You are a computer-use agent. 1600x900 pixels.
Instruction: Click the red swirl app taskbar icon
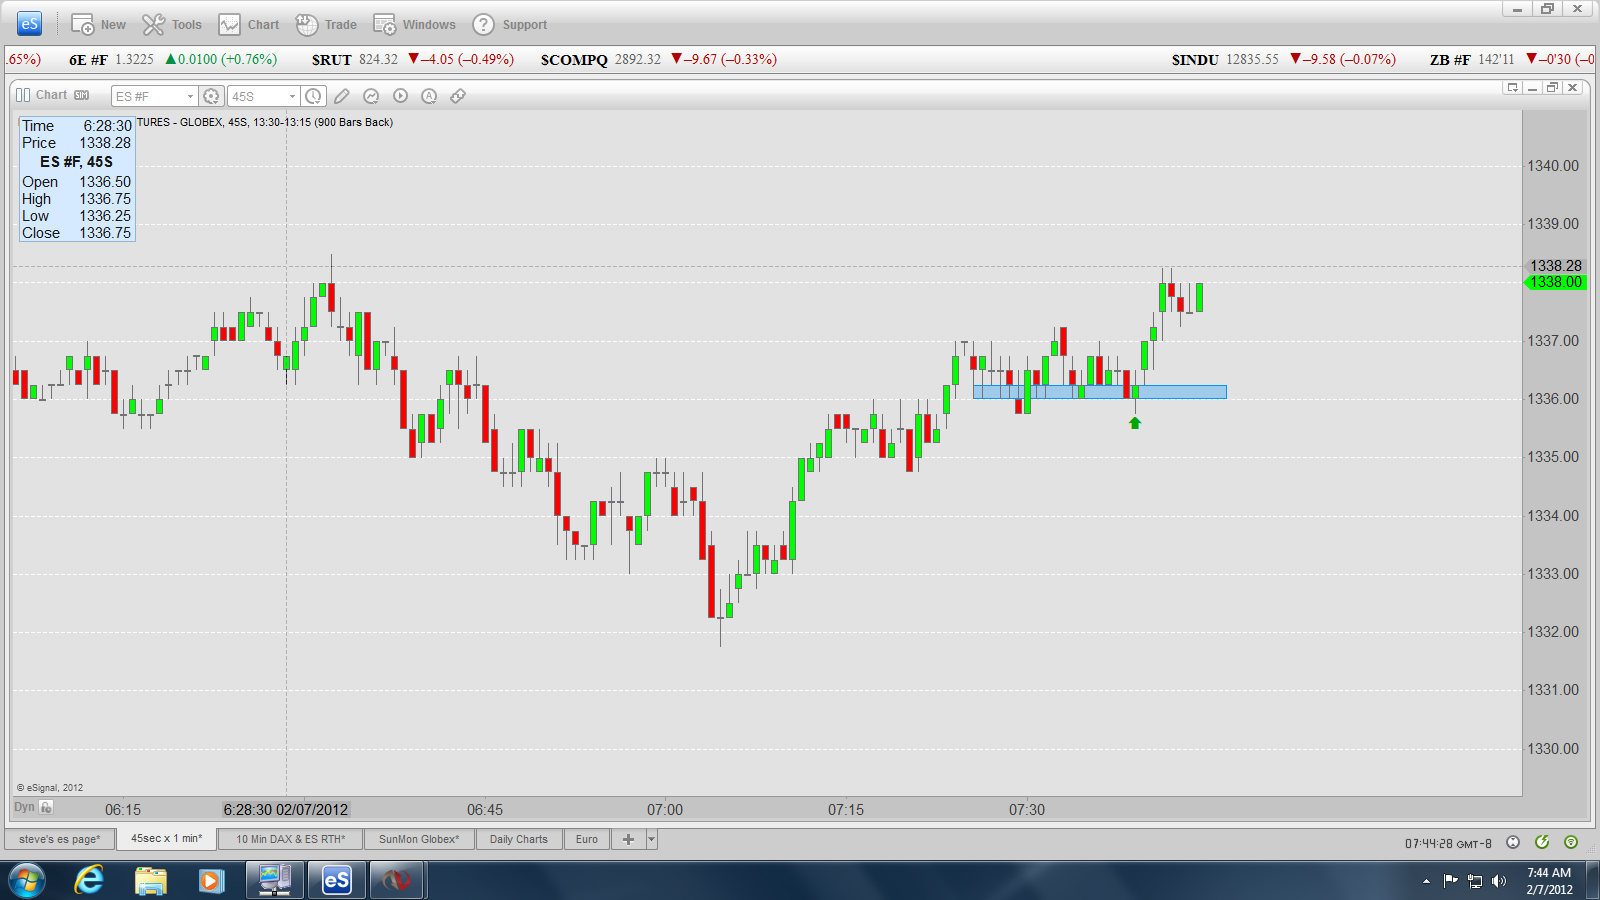(398, 881)
